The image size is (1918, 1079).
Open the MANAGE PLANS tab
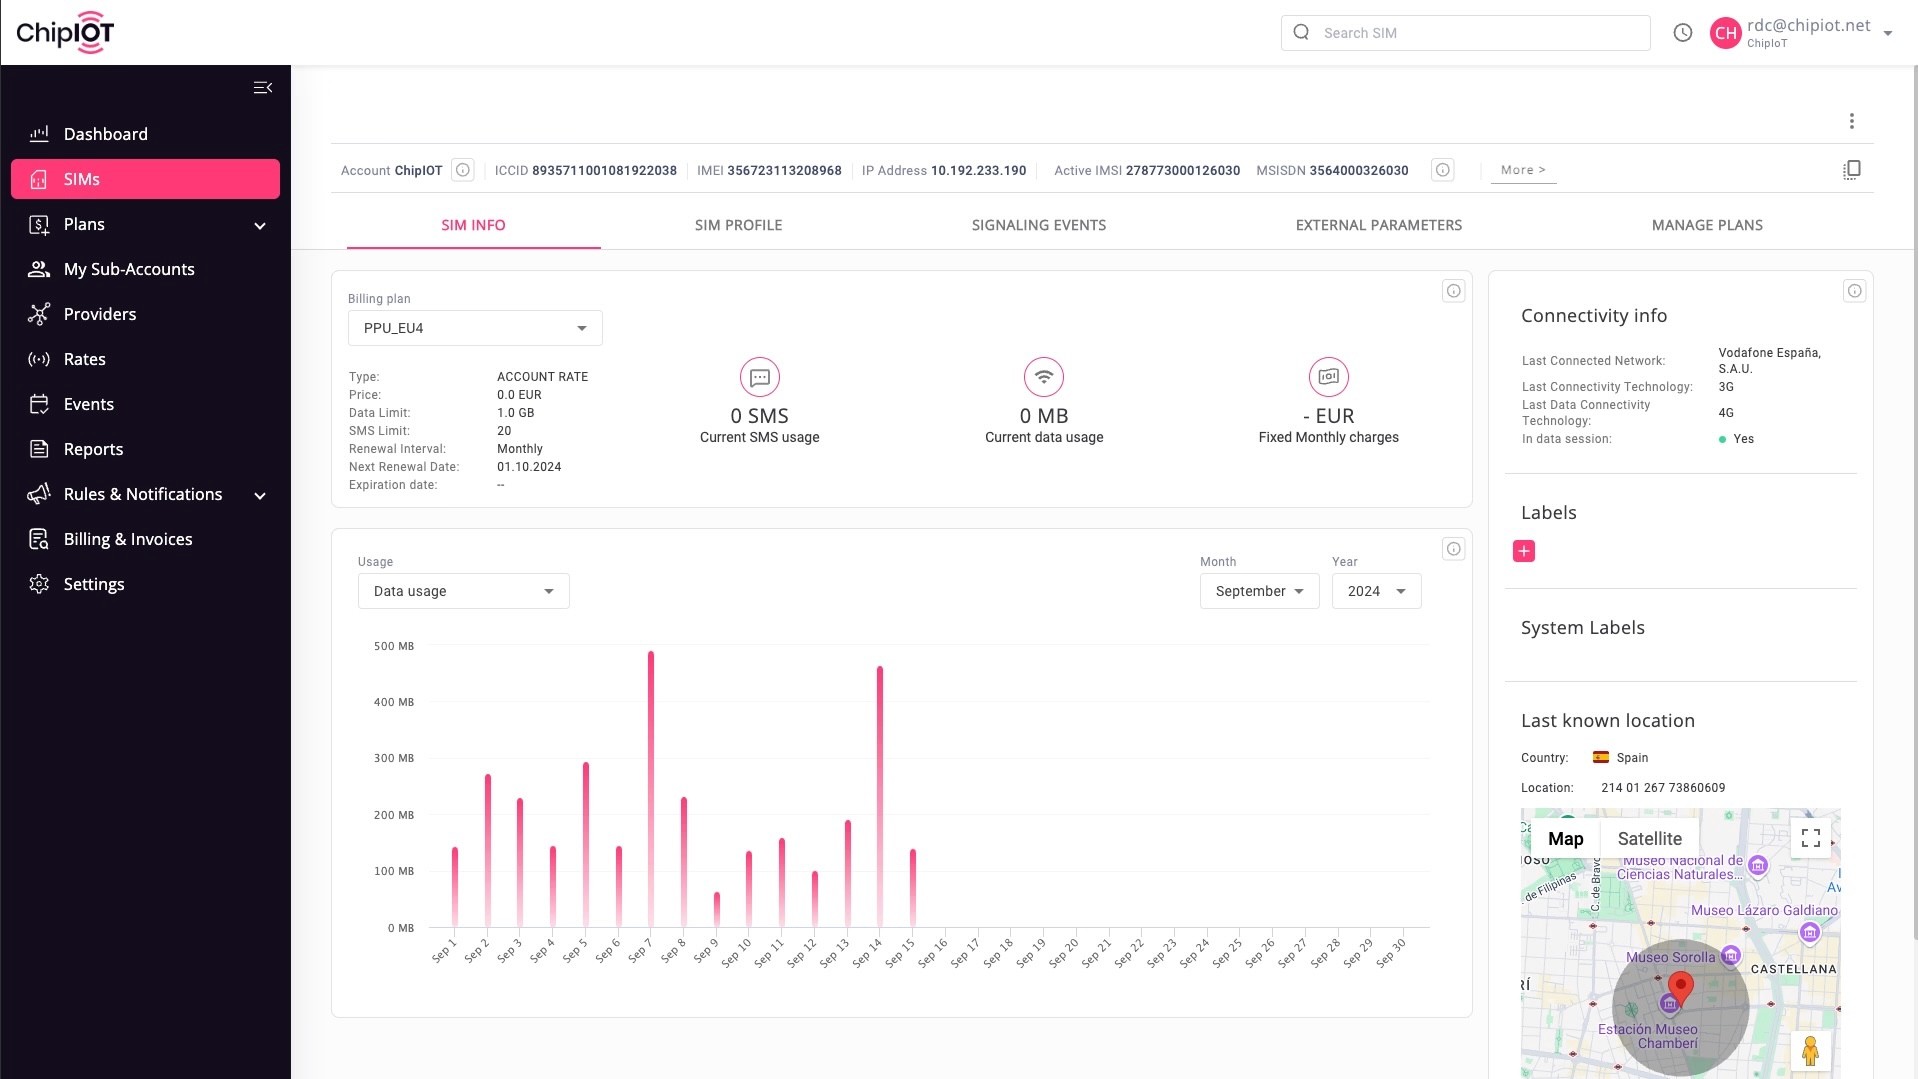(x=1708, y=225)
